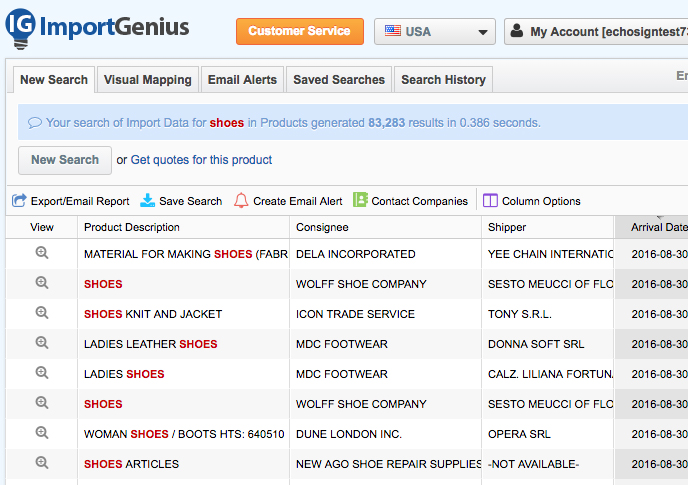The image size is (688, 485).
Task: Click Create Email Alert label
Action: (x=297, y=201)
